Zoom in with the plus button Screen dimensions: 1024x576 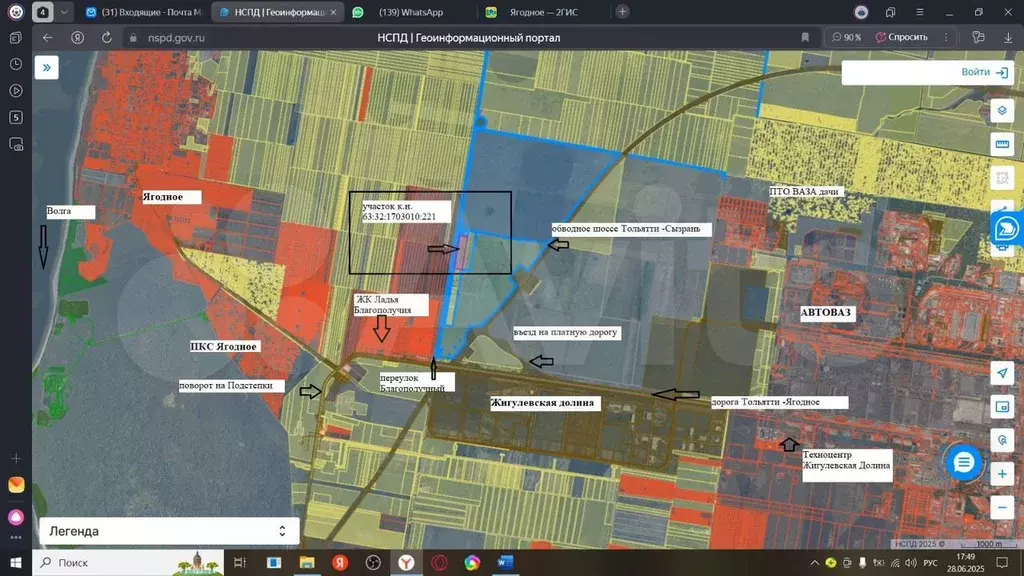pos(1002,474)
